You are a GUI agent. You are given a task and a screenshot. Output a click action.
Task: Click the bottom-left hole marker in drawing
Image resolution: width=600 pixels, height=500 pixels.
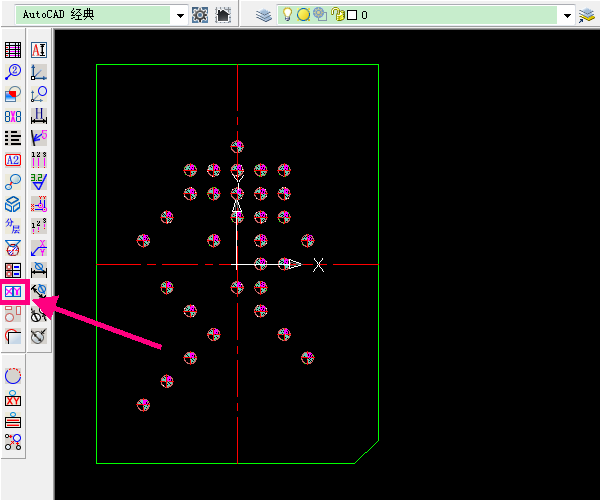tap(143, 405)
